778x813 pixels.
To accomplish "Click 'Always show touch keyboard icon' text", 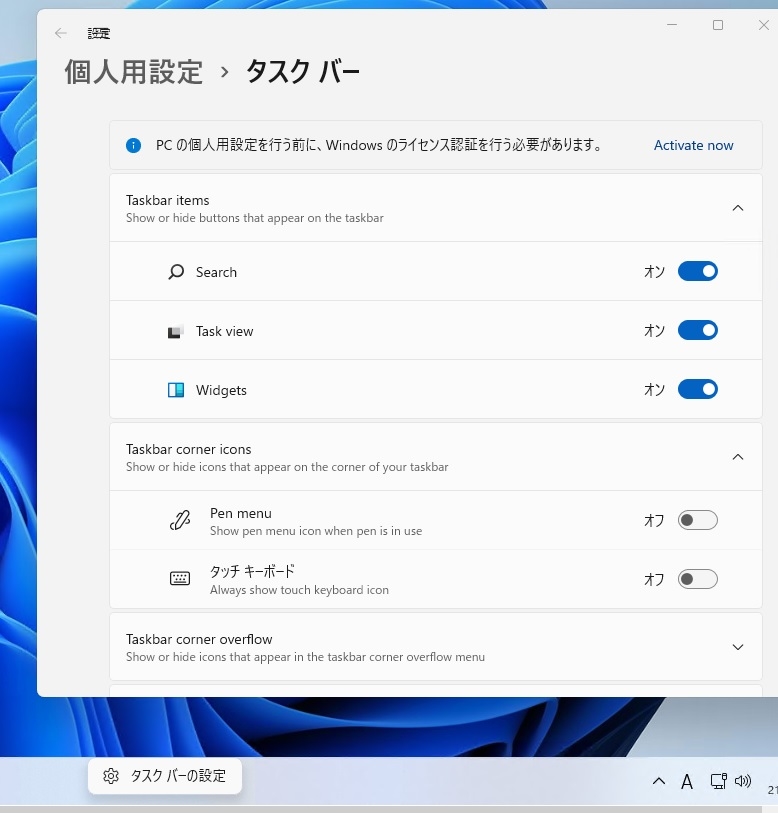I will (x=299, y=590).
